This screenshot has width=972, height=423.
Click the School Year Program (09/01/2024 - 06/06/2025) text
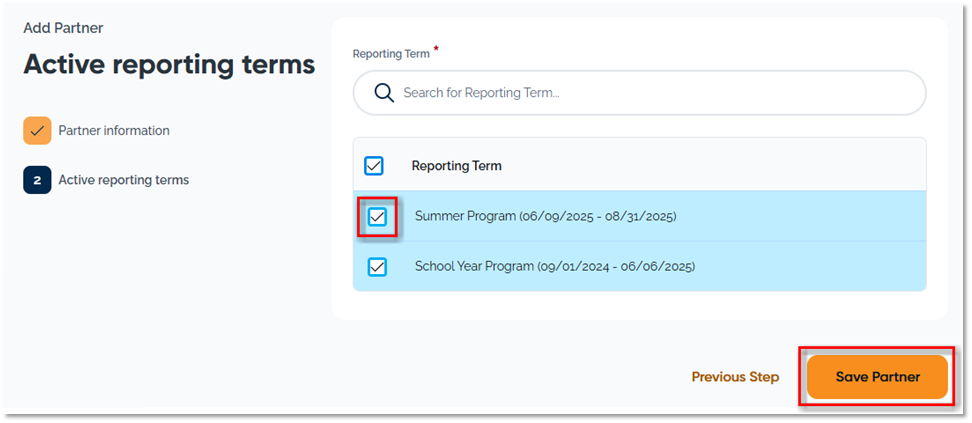point(555,267)
